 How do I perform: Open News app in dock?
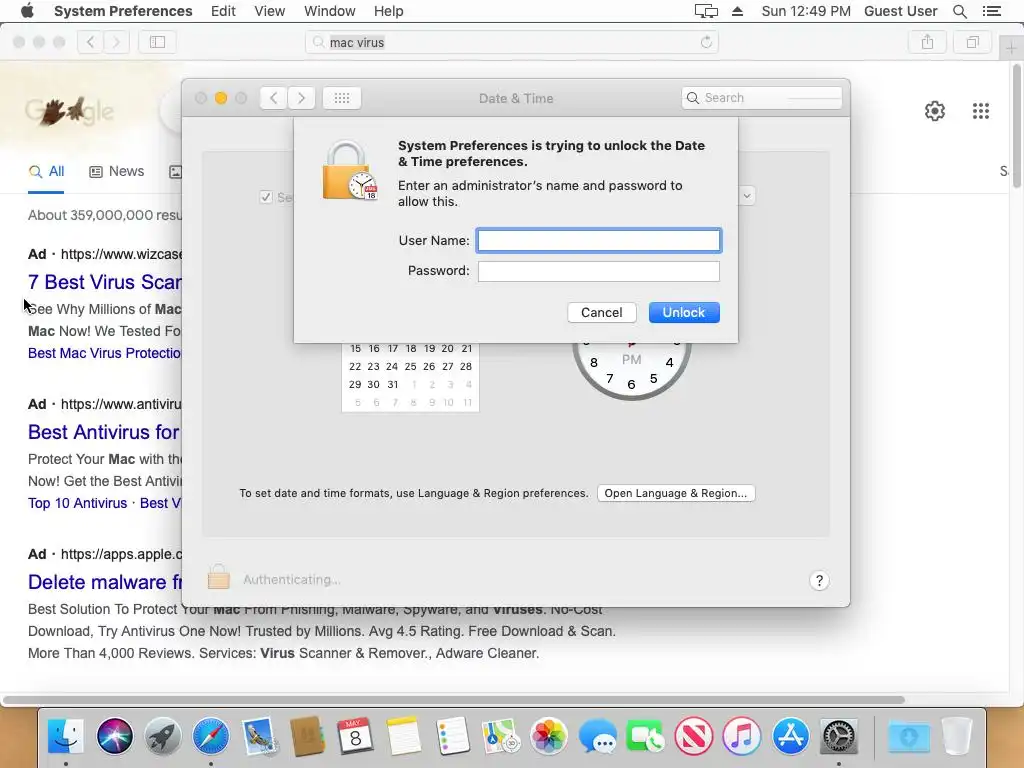pyautogui.click(x=694, y=736)
